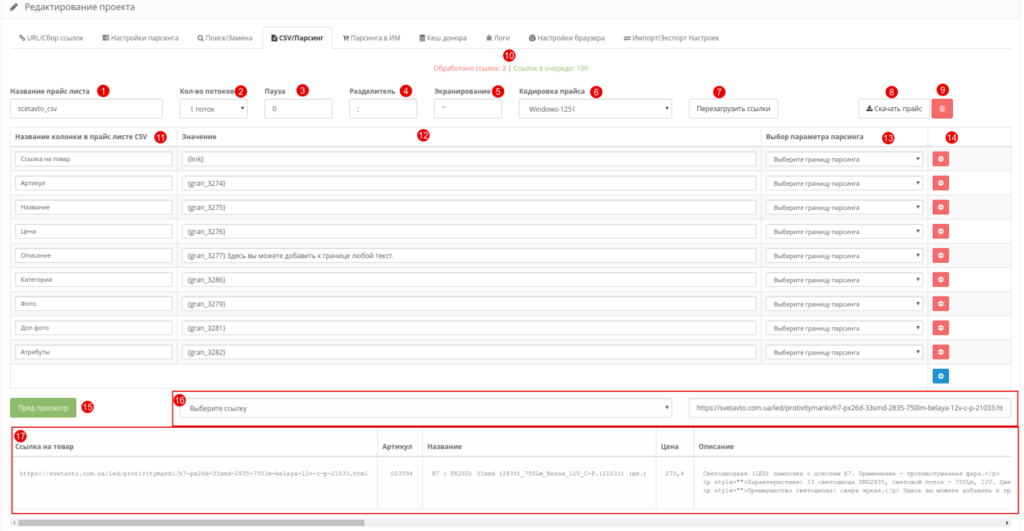
Task: Open parsing boundary dropdown for Артикул
Action: (x=844, y=183)
